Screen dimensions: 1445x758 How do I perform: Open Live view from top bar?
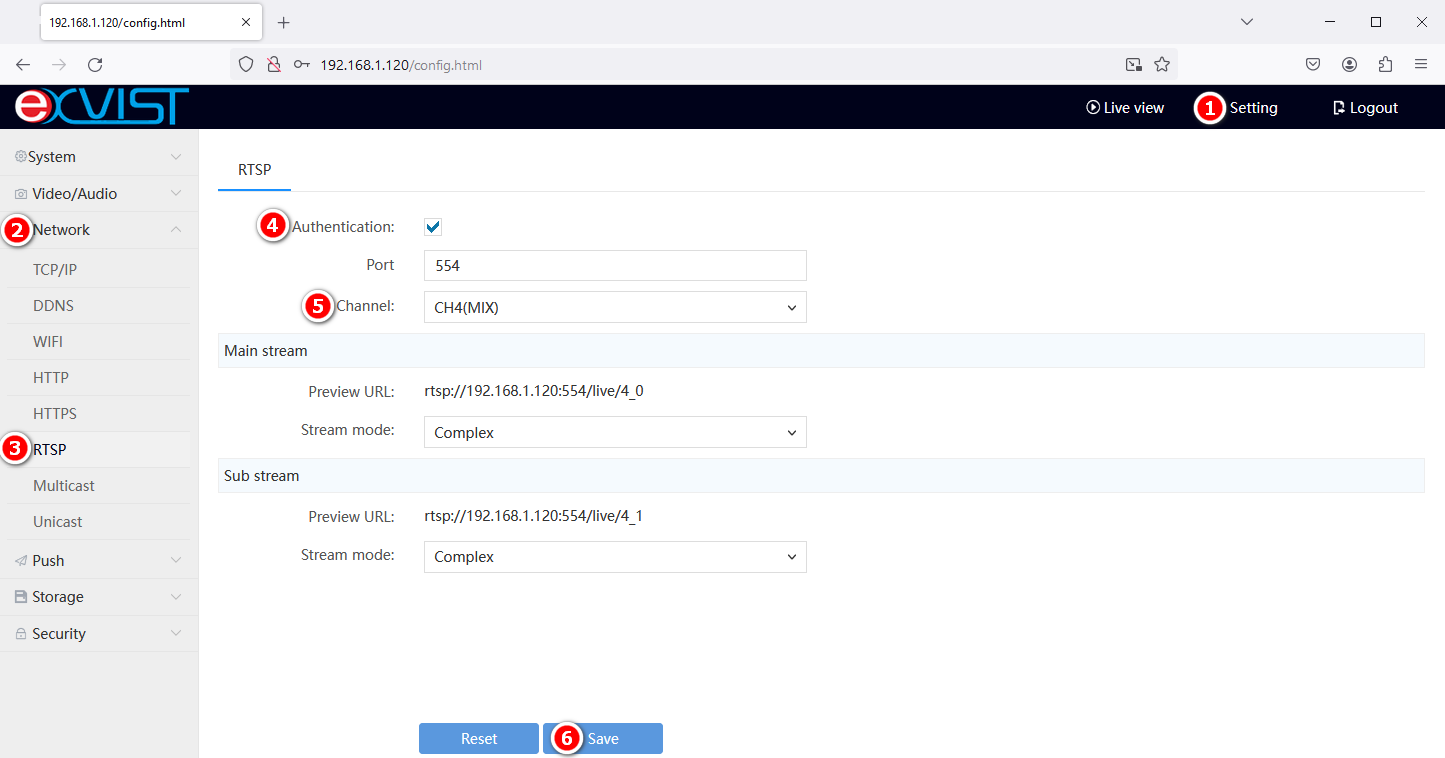[x=1125, y=107]
